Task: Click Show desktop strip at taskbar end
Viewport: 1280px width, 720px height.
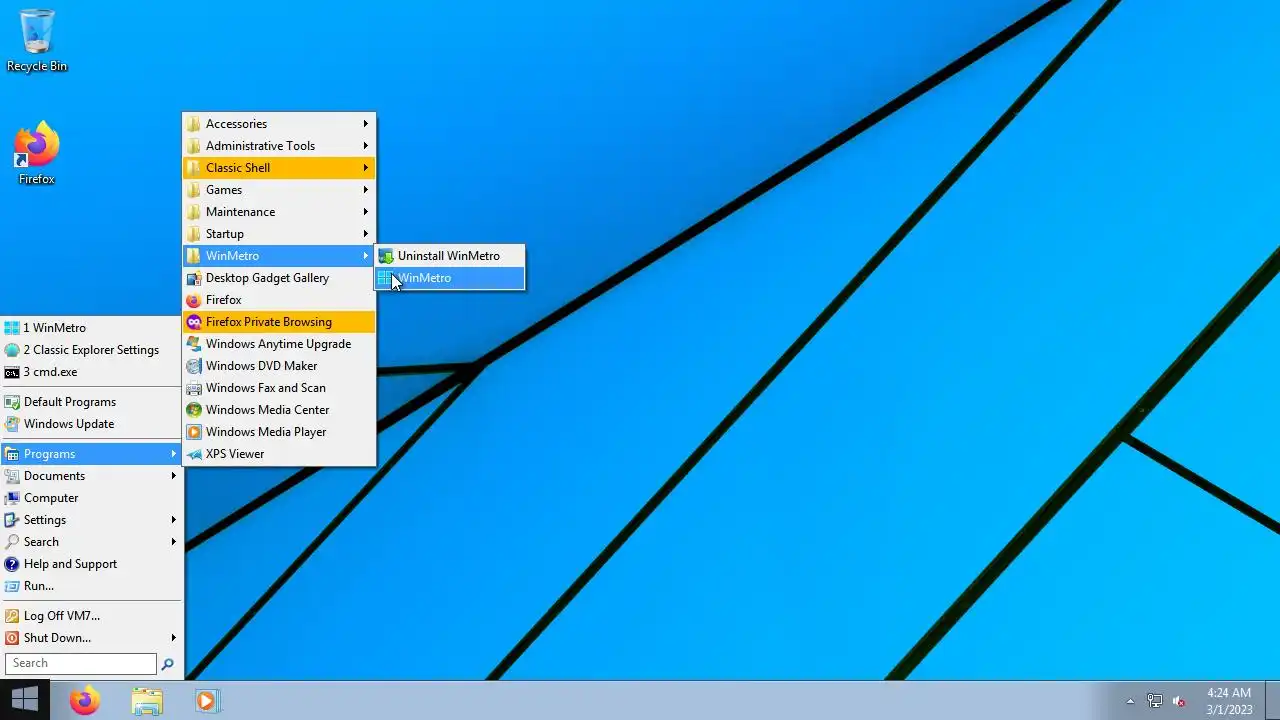Action: (x=1273, y=701)
